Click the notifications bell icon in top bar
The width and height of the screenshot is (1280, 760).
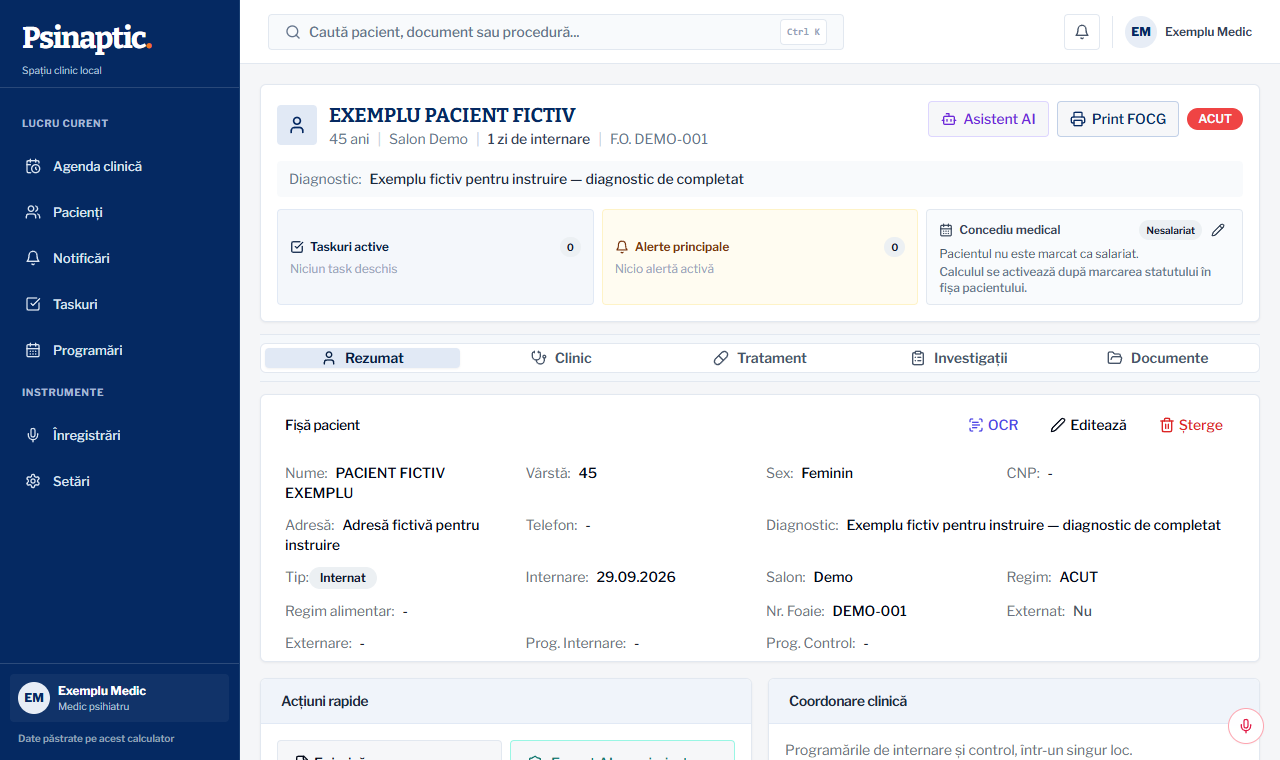tap(1082, 32)
